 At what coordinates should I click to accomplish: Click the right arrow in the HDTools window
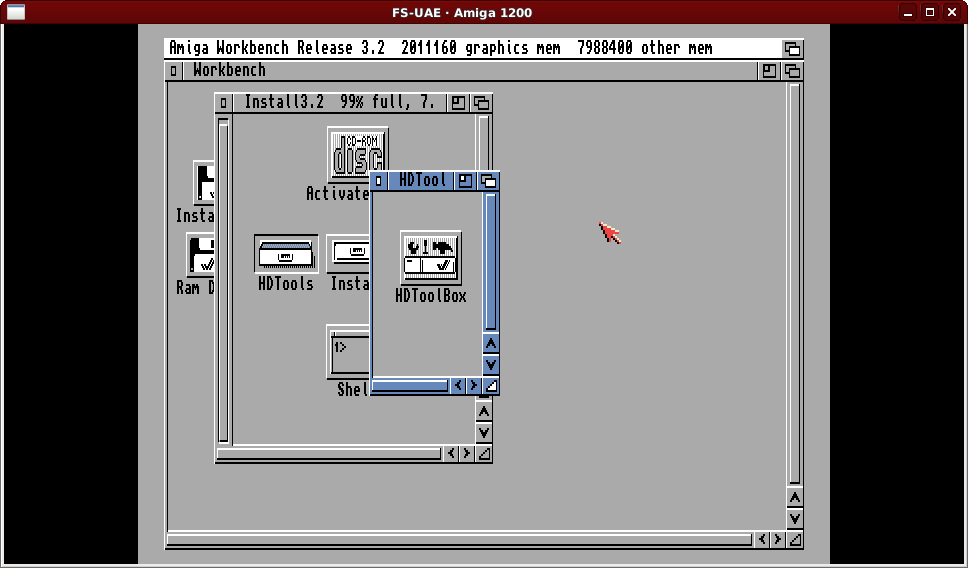point(473,386)
